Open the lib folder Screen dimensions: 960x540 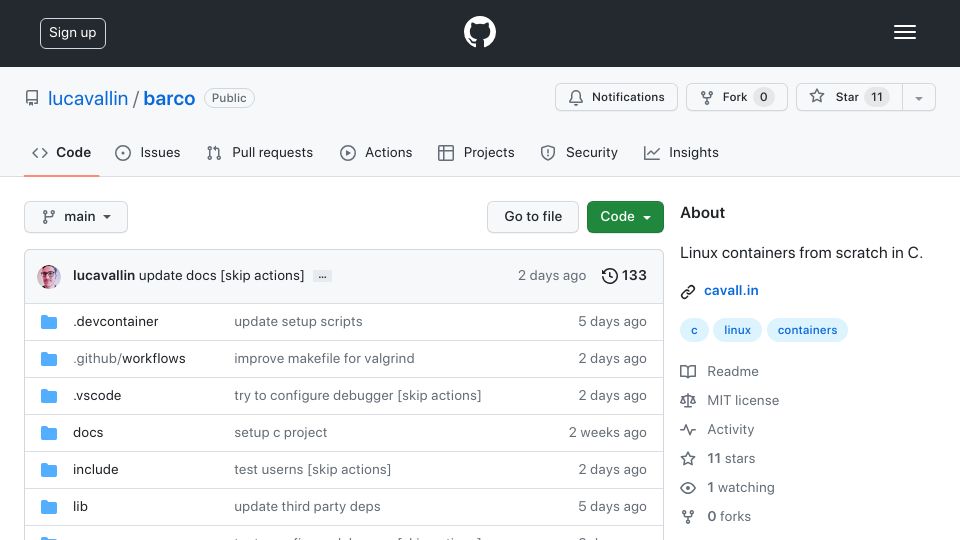[x=80, y=506]
